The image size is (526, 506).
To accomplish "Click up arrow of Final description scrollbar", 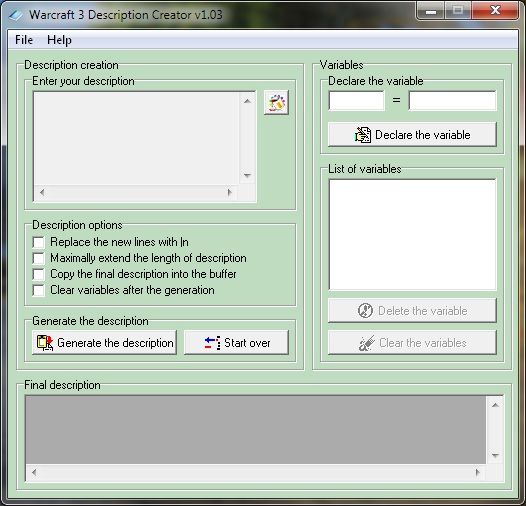I will coord(495,405).
